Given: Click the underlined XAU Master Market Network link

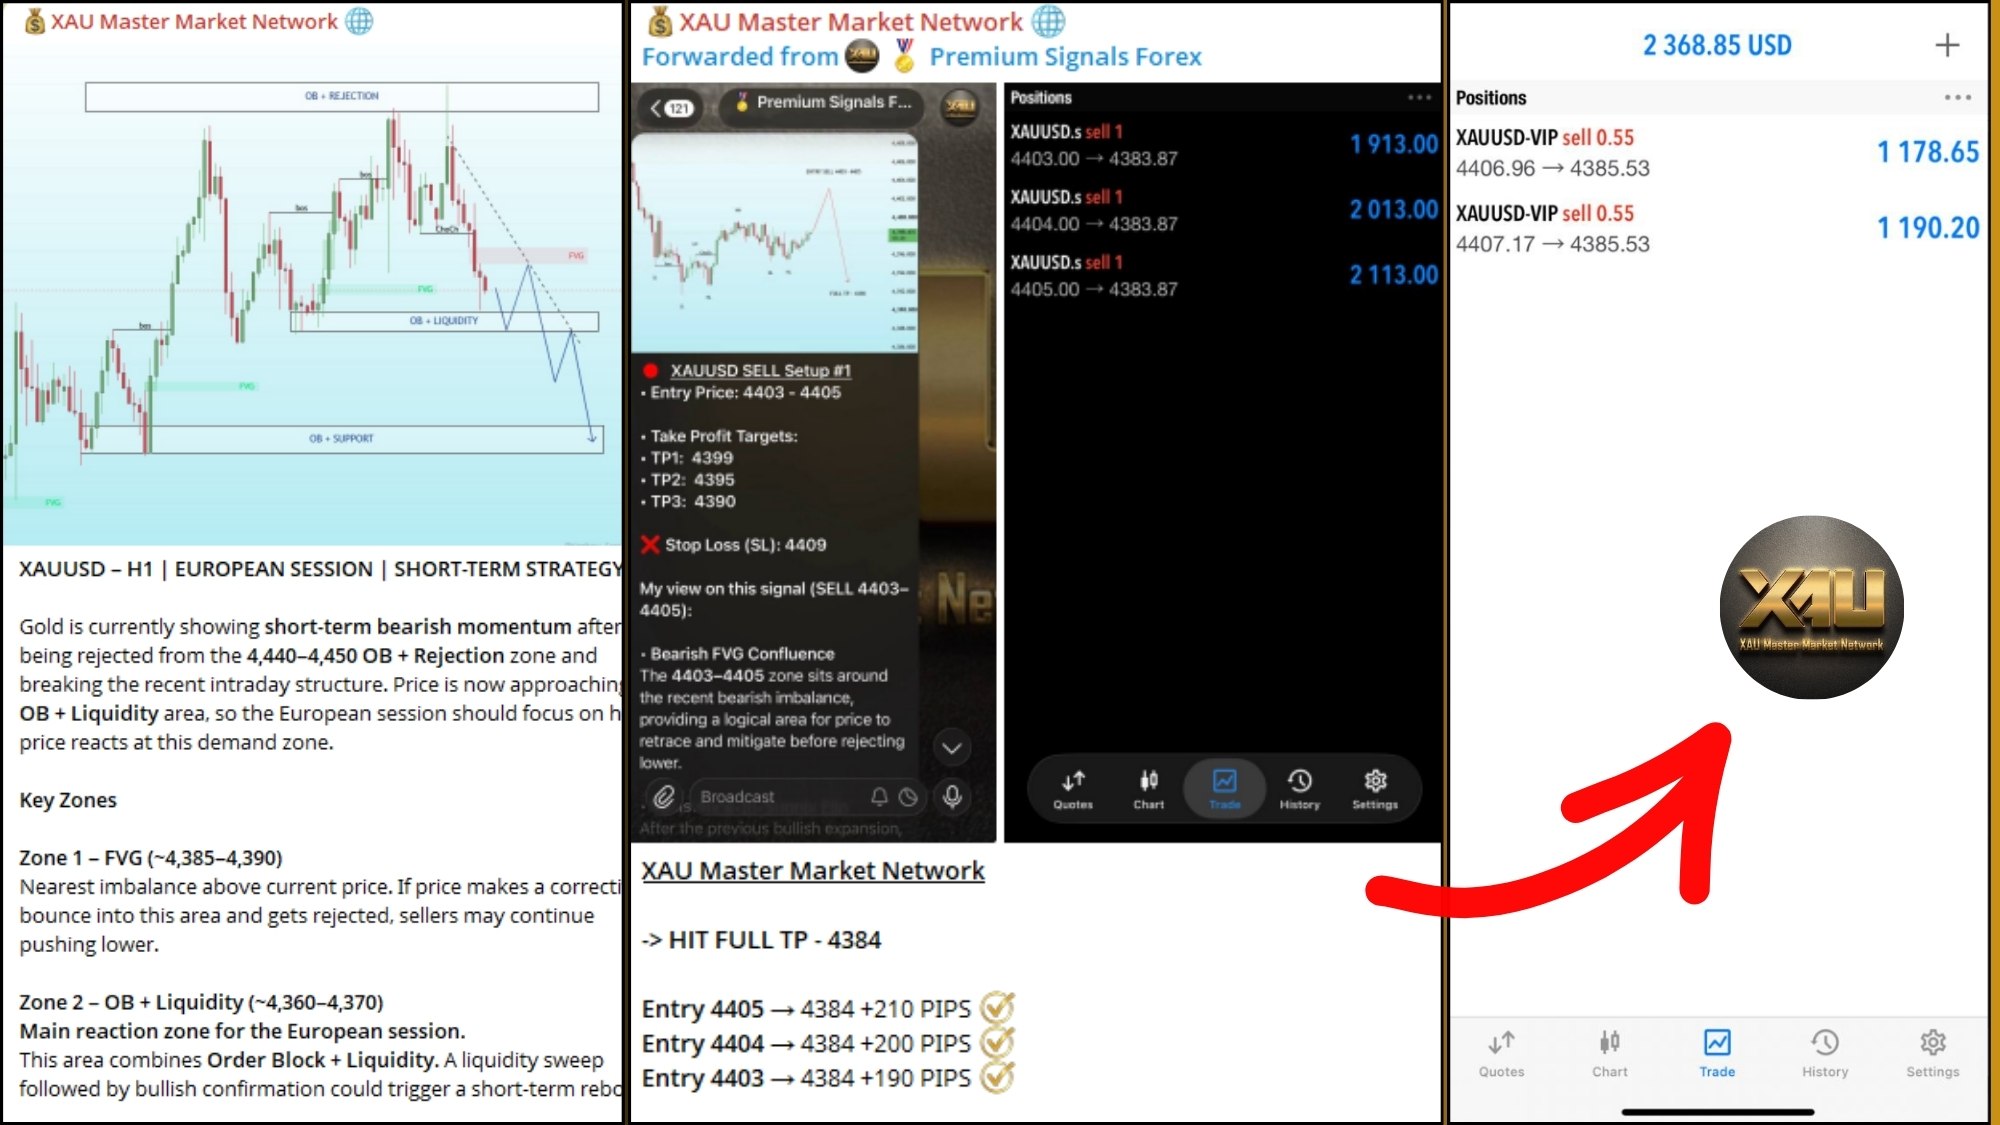Looking at the screenshot, I should pyautogui.click(x=813, y=871).
